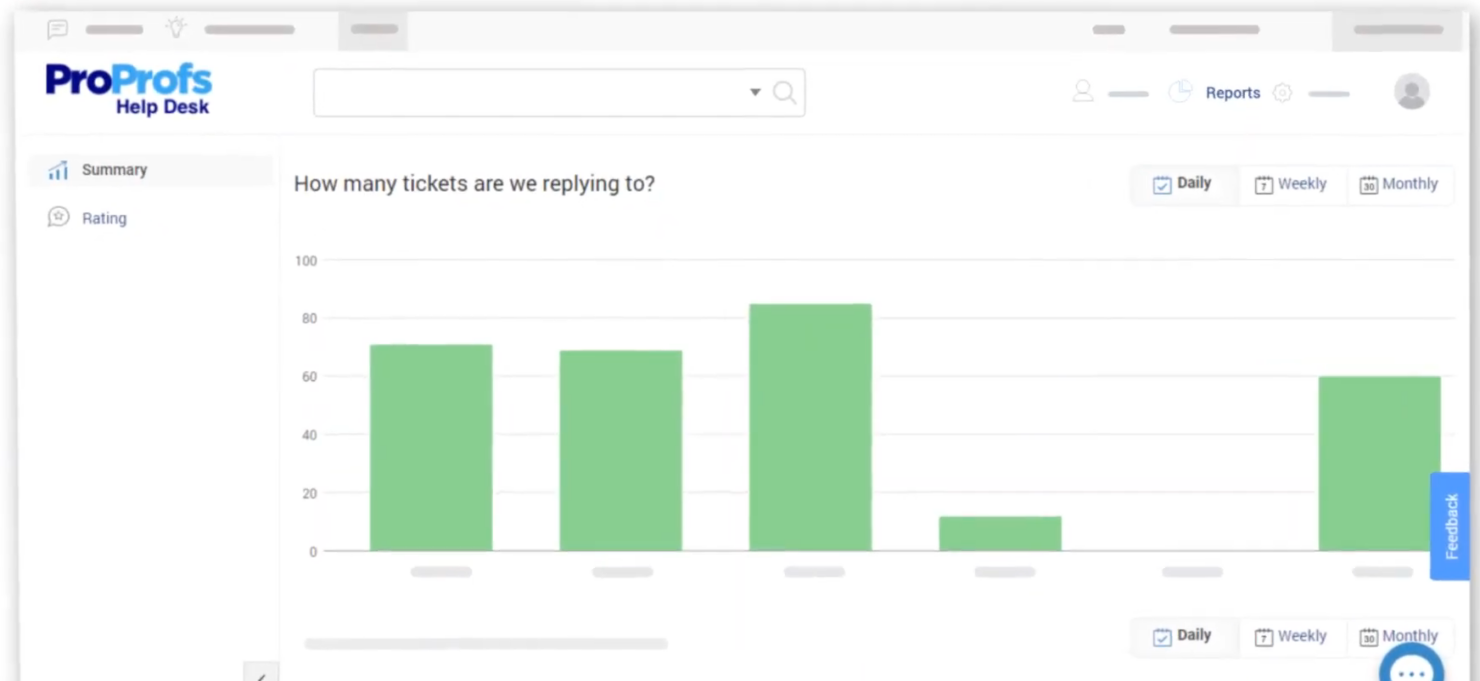Click the horizontal scrollbar below the chart
The width and height of the screenshot is (1480, 681).
tap(486, 644)
